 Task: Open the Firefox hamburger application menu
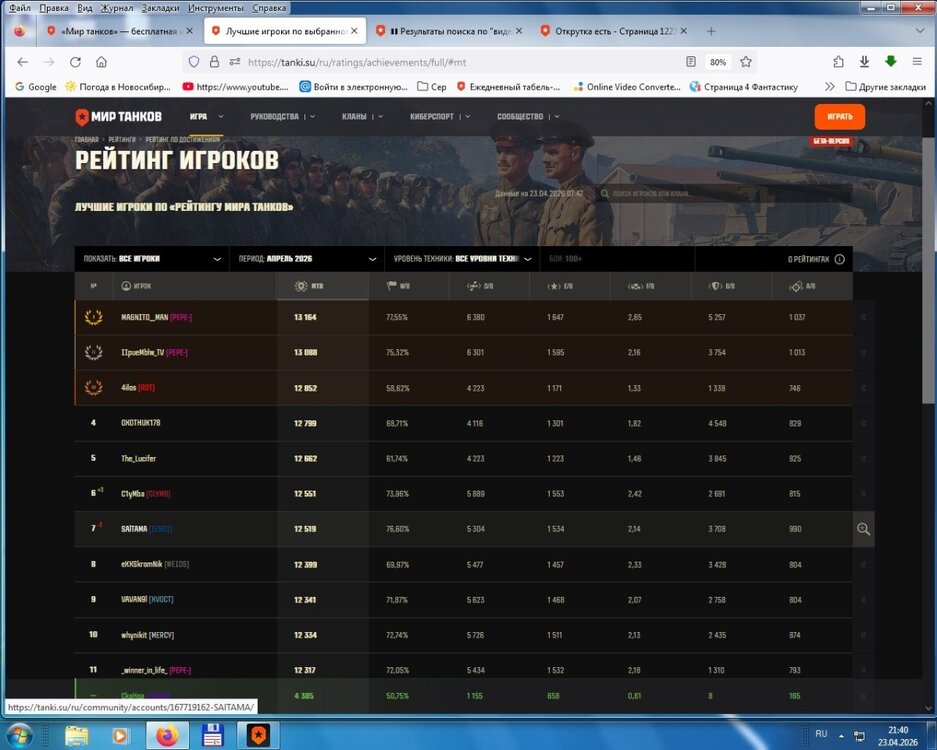[x=917, y=62]
